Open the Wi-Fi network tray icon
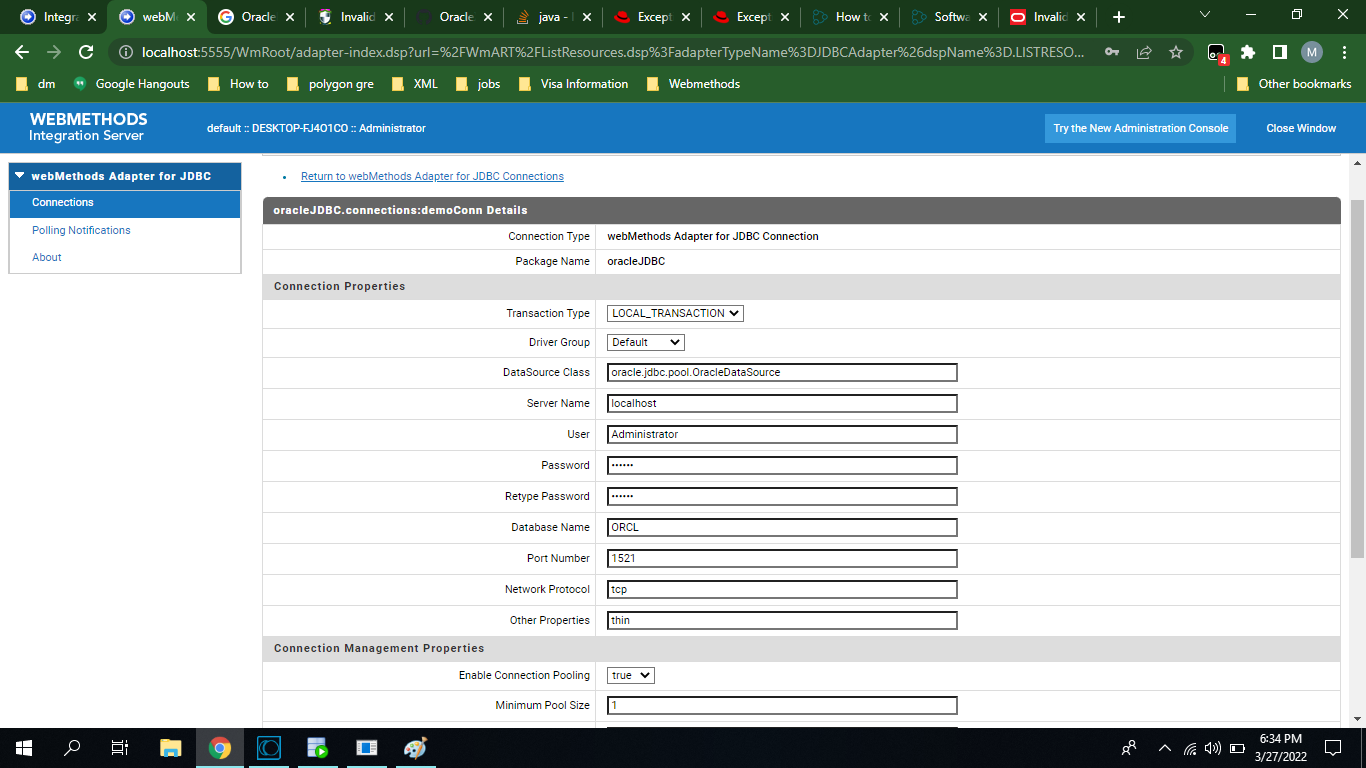This screenshot has height=768, width=1366. (1190, 747)
